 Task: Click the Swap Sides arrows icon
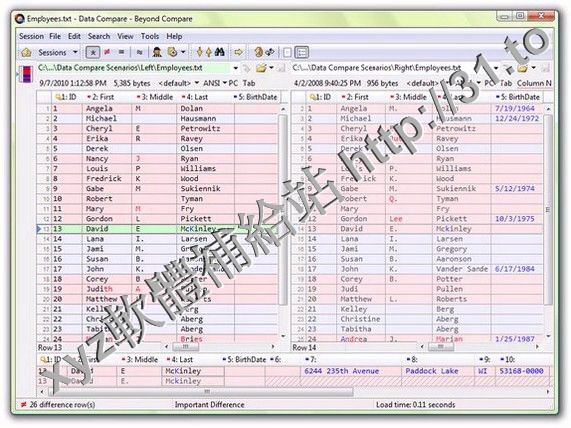(270, 52)
